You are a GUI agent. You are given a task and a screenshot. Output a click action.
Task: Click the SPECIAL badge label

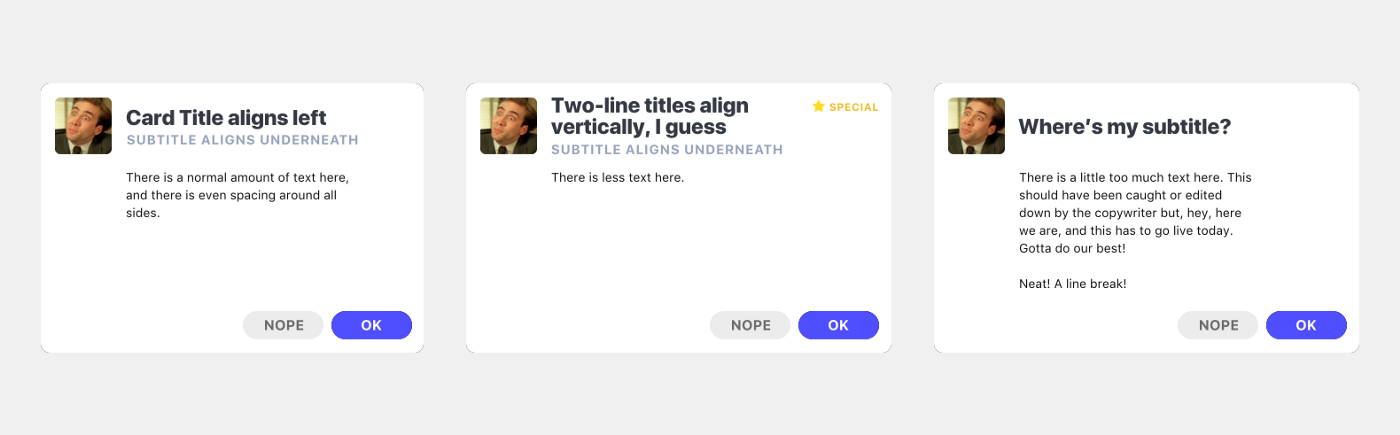point(853,107)
